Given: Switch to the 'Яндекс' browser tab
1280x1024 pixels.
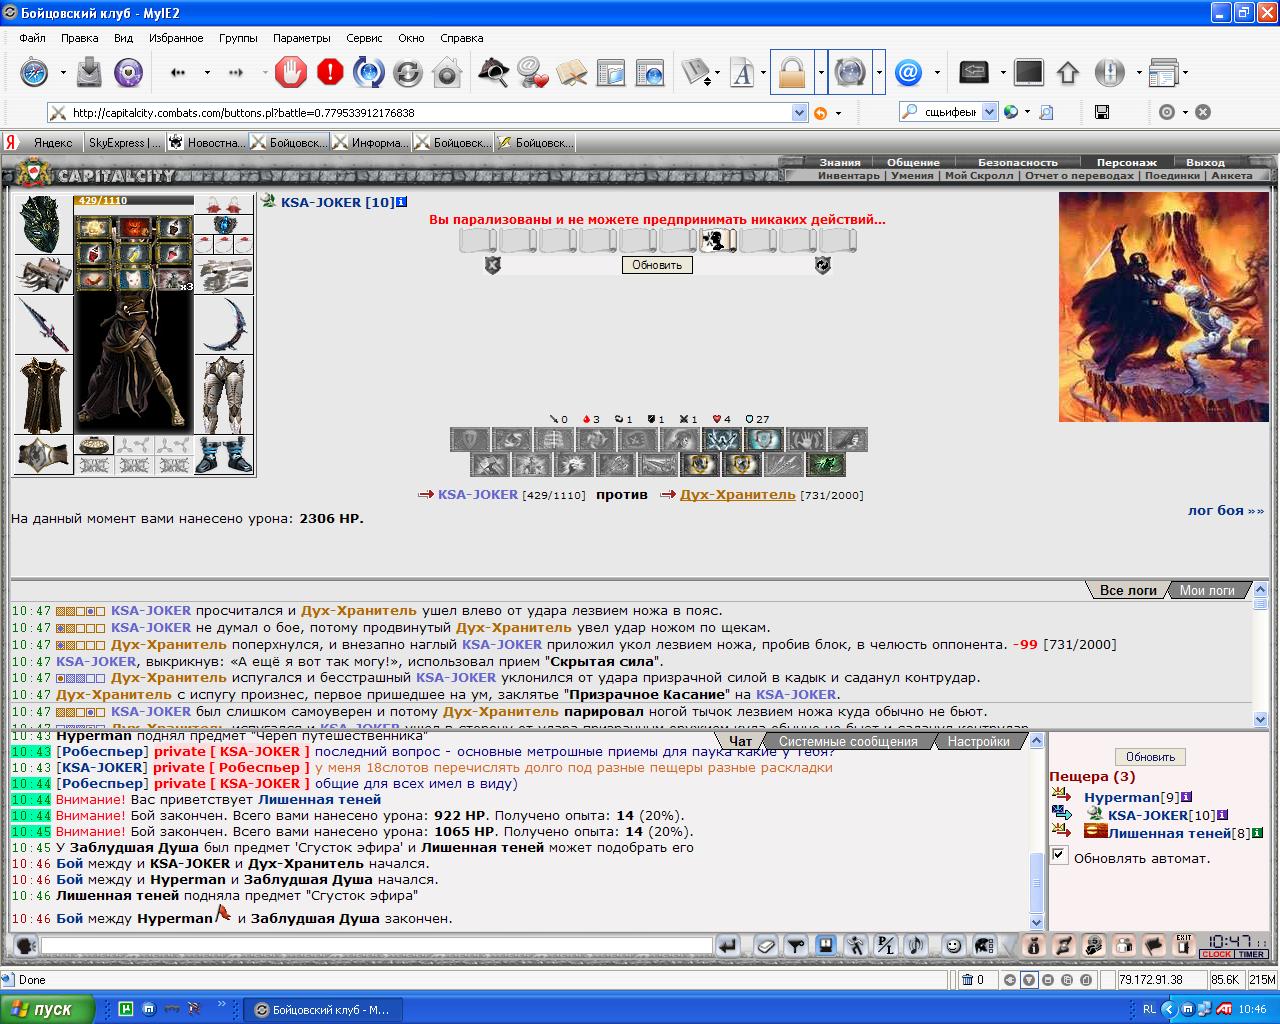Looking at the screenshot, I should tap(43, 143).
